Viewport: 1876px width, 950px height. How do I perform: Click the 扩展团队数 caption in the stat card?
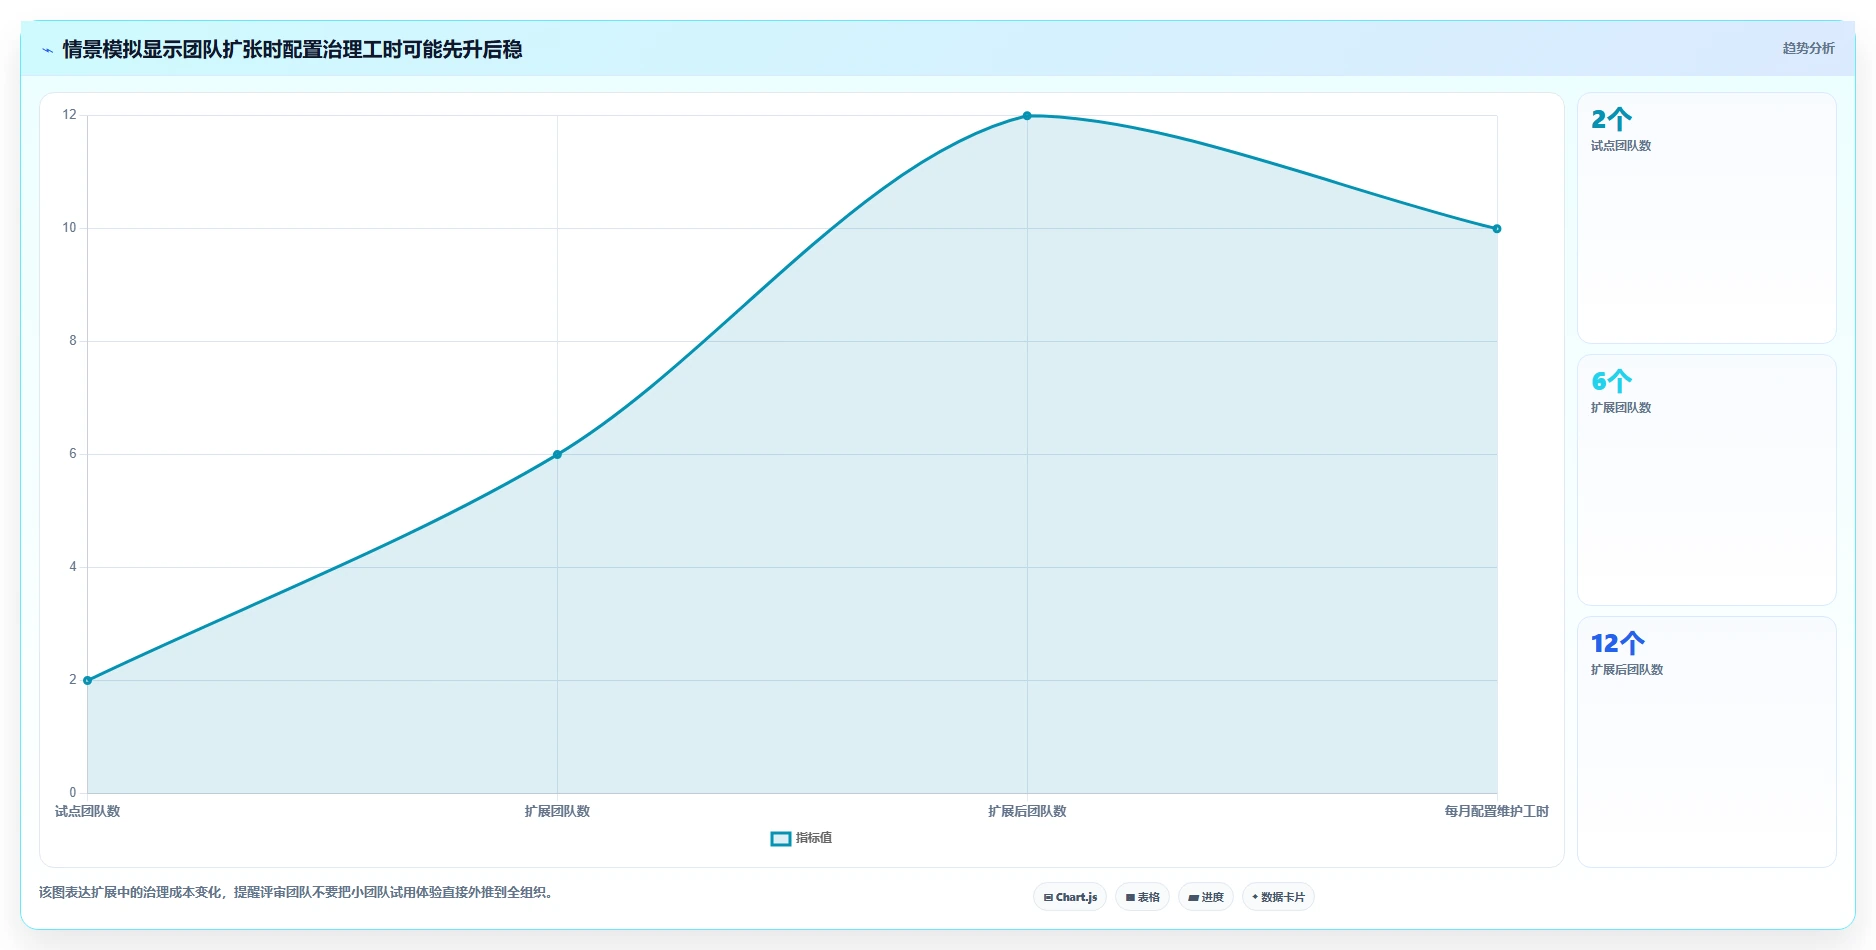pos(1621,408)
